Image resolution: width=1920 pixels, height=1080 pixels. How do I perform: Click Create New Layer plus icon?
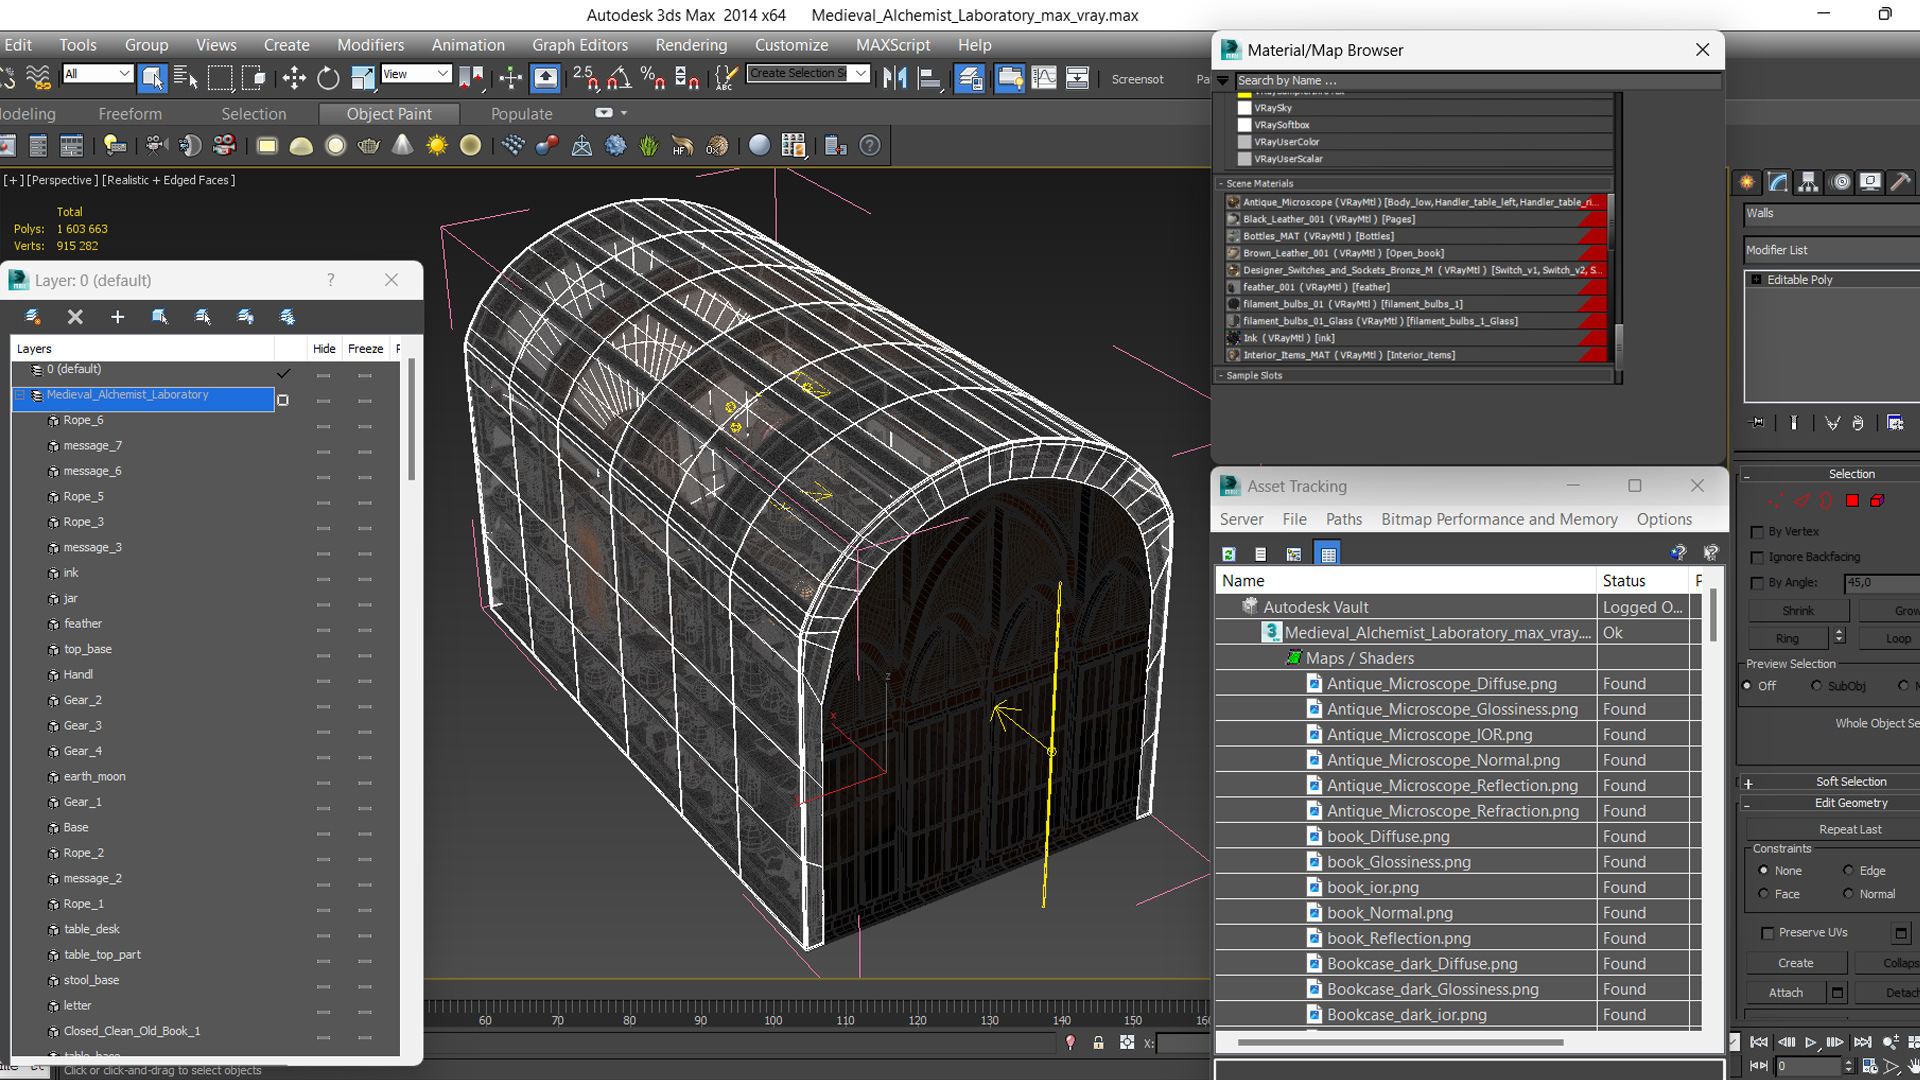tap(117, 317)
